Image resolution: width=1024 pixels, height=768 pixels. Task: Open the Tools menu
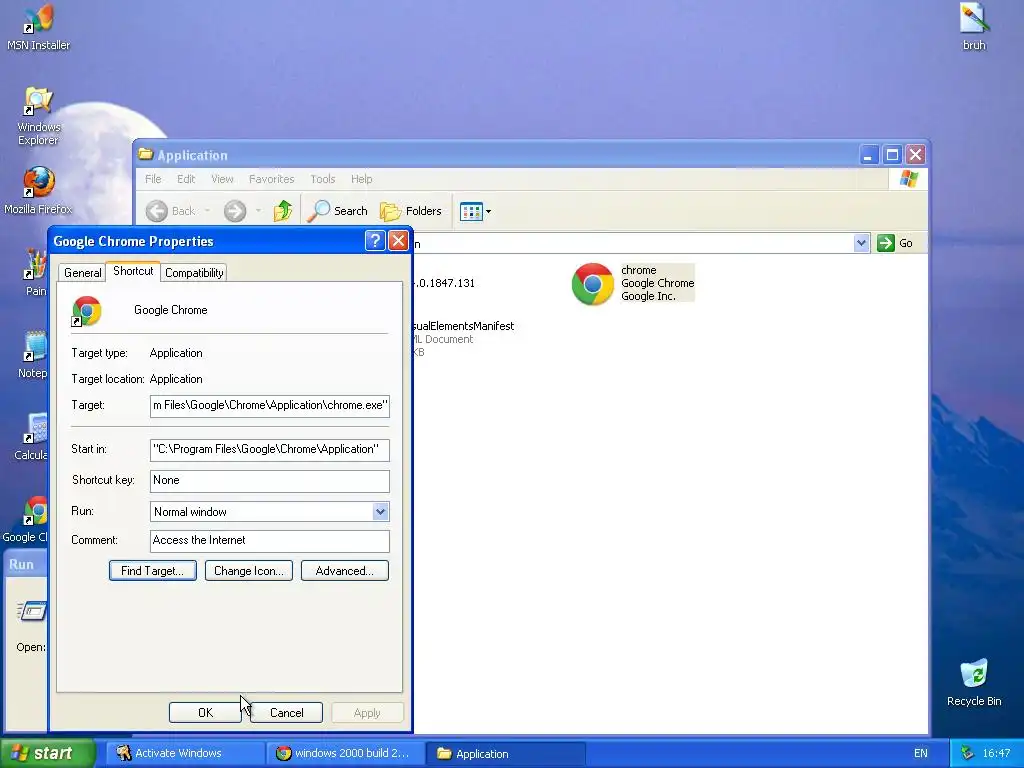click(x=323, y=179)
